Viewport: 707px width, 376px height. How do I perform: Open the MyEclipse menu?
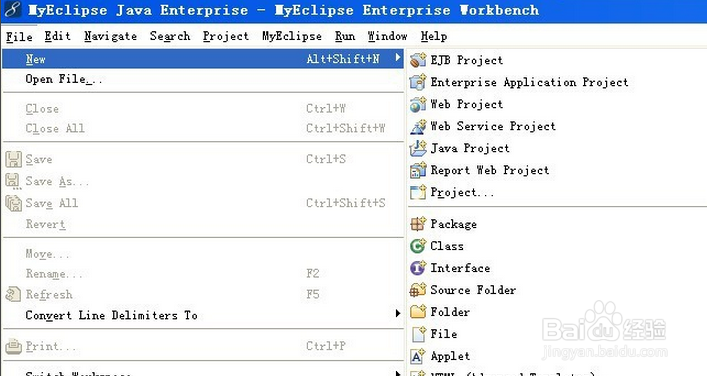click(x=292, y=36)
